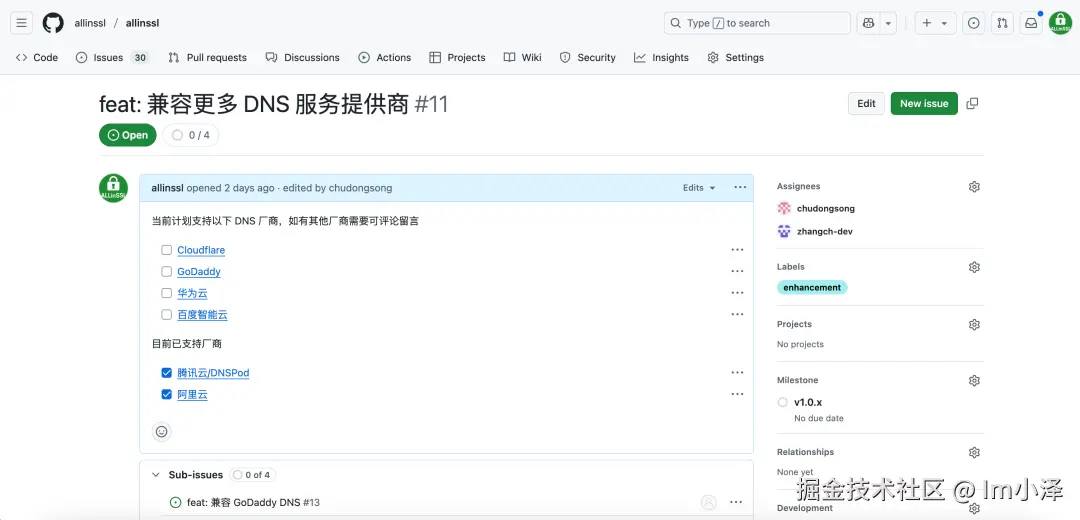Open the GoDaddy row options menu
Image resolution: width=1080 pixels, height=520 pixels.
click(x=737, y=271)
